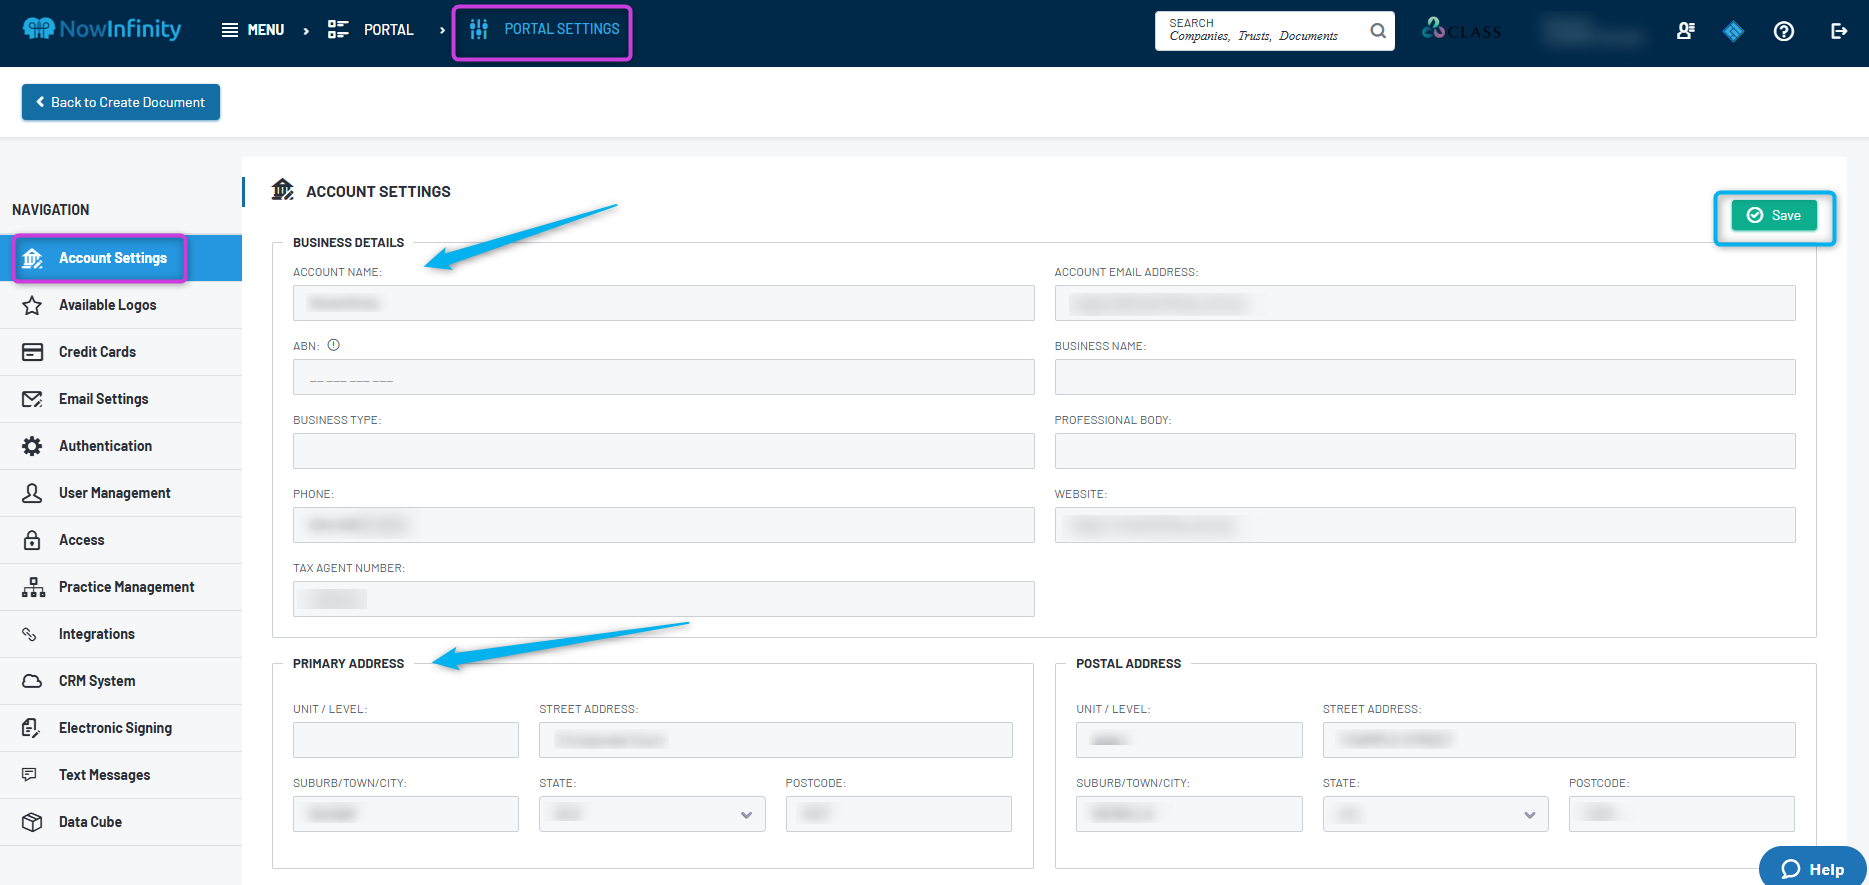Click the logout icon in header
This screenshot has height=885, width=1869.
1838,31
